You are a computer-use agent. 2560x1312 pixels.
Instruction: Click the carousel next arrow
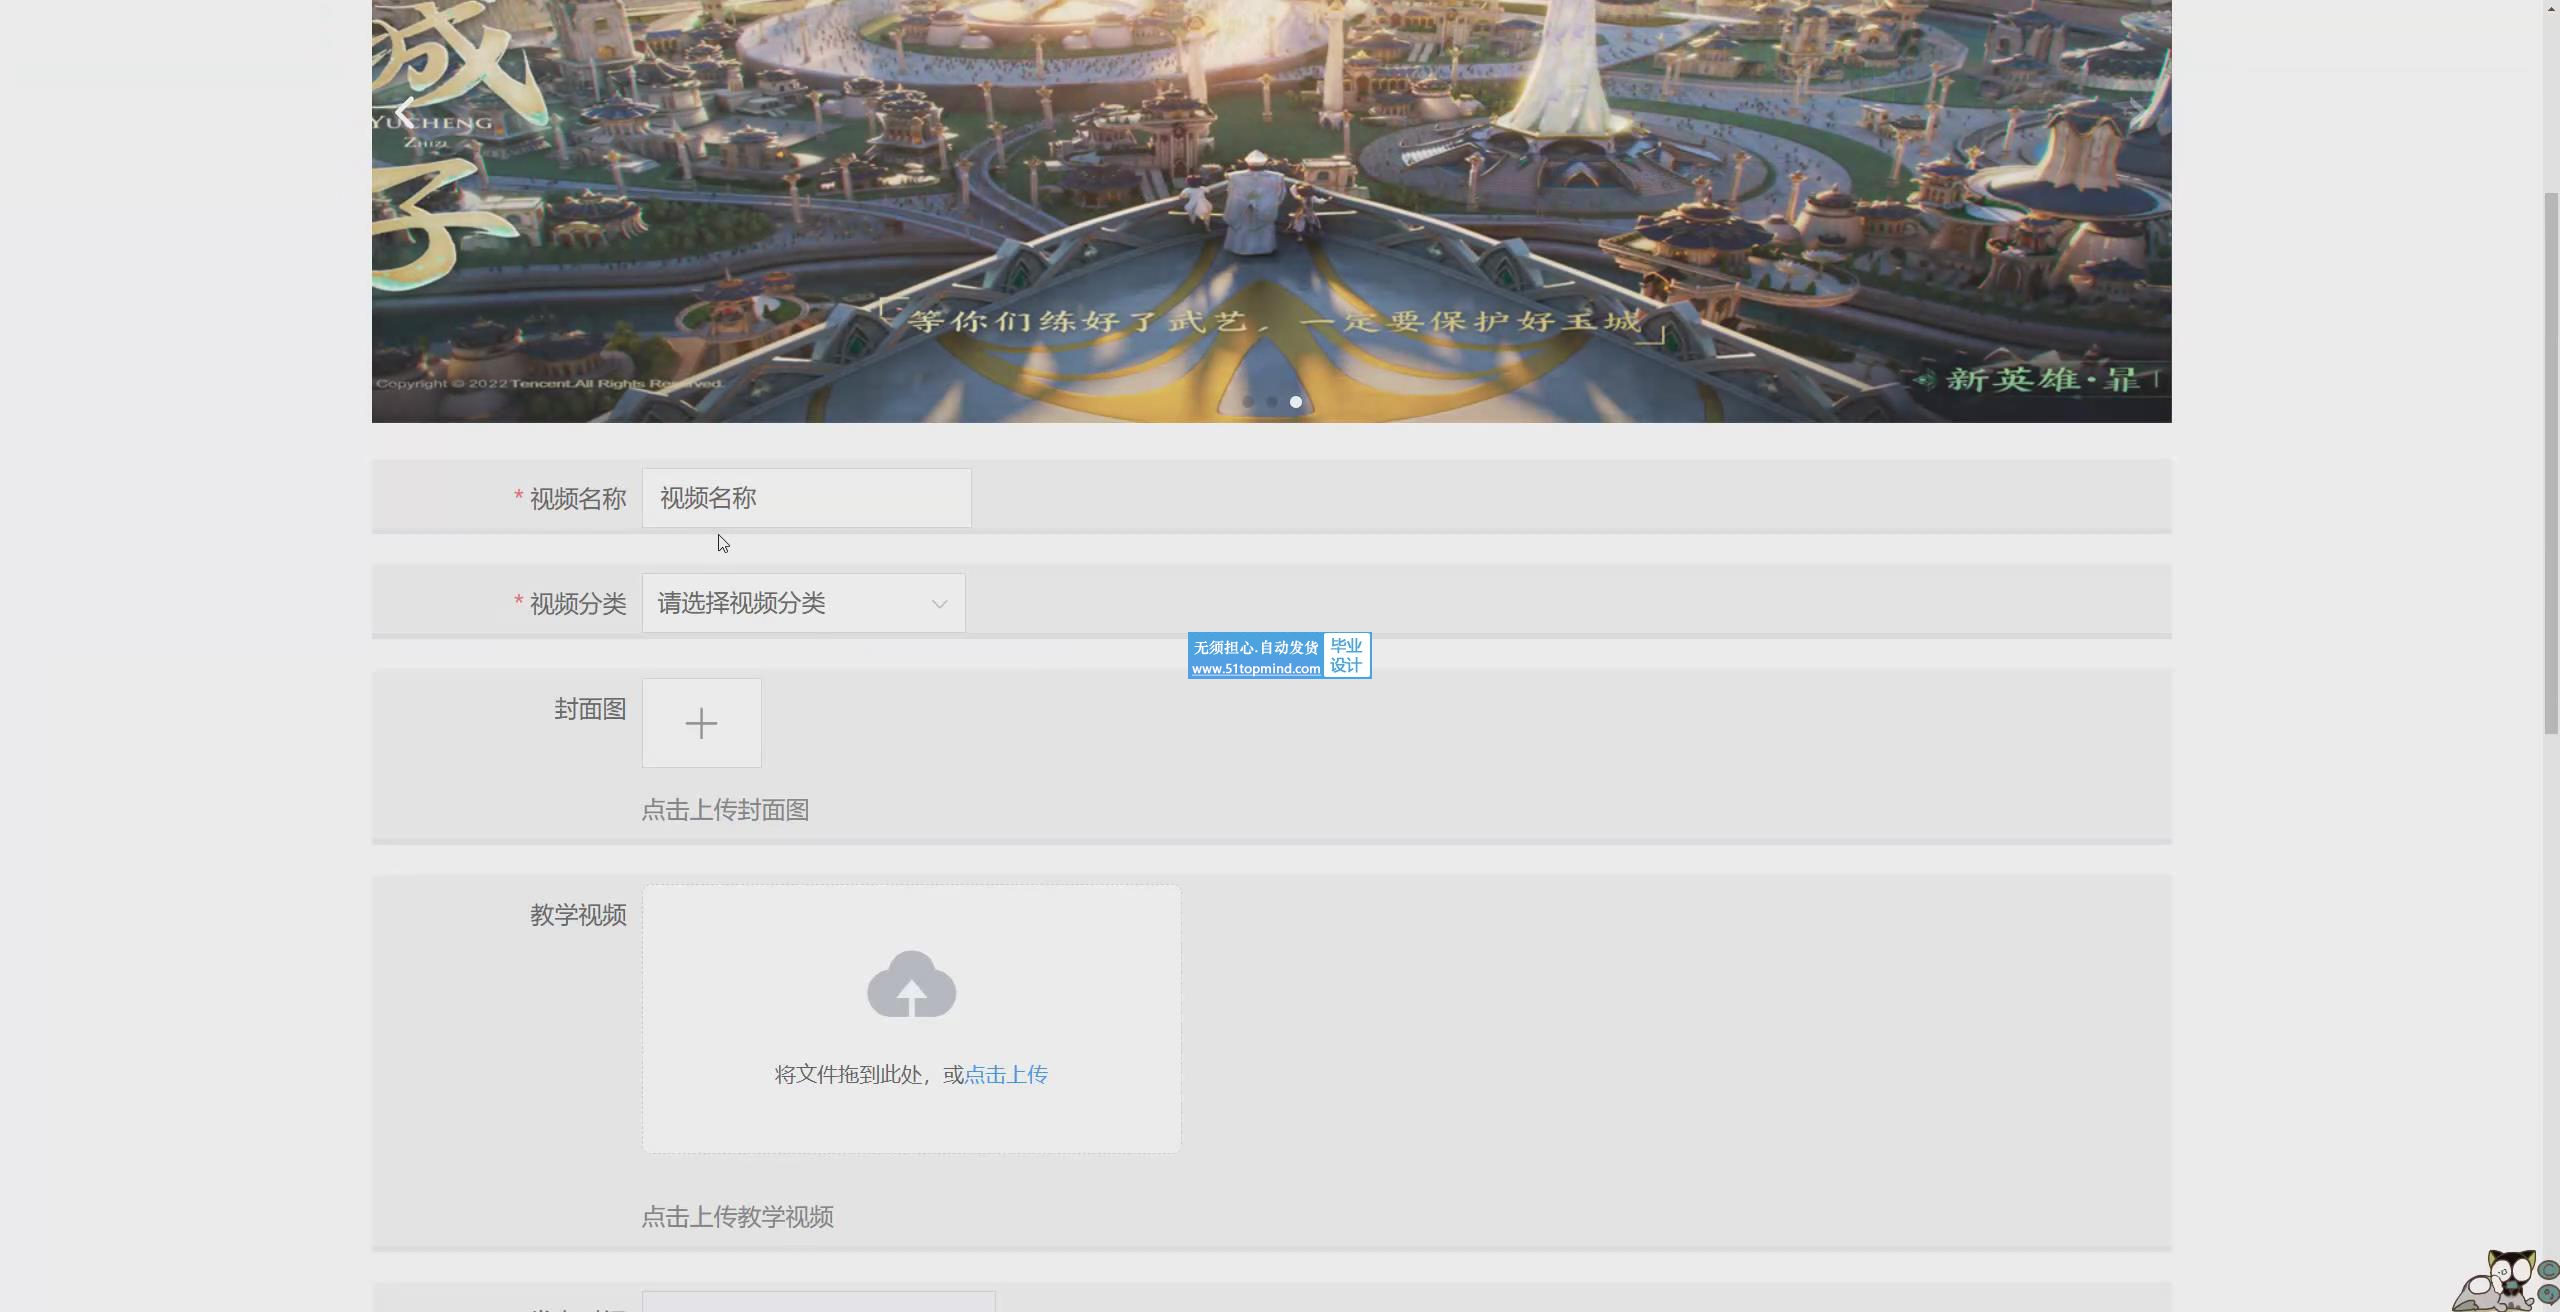[x=2135, y=112]
